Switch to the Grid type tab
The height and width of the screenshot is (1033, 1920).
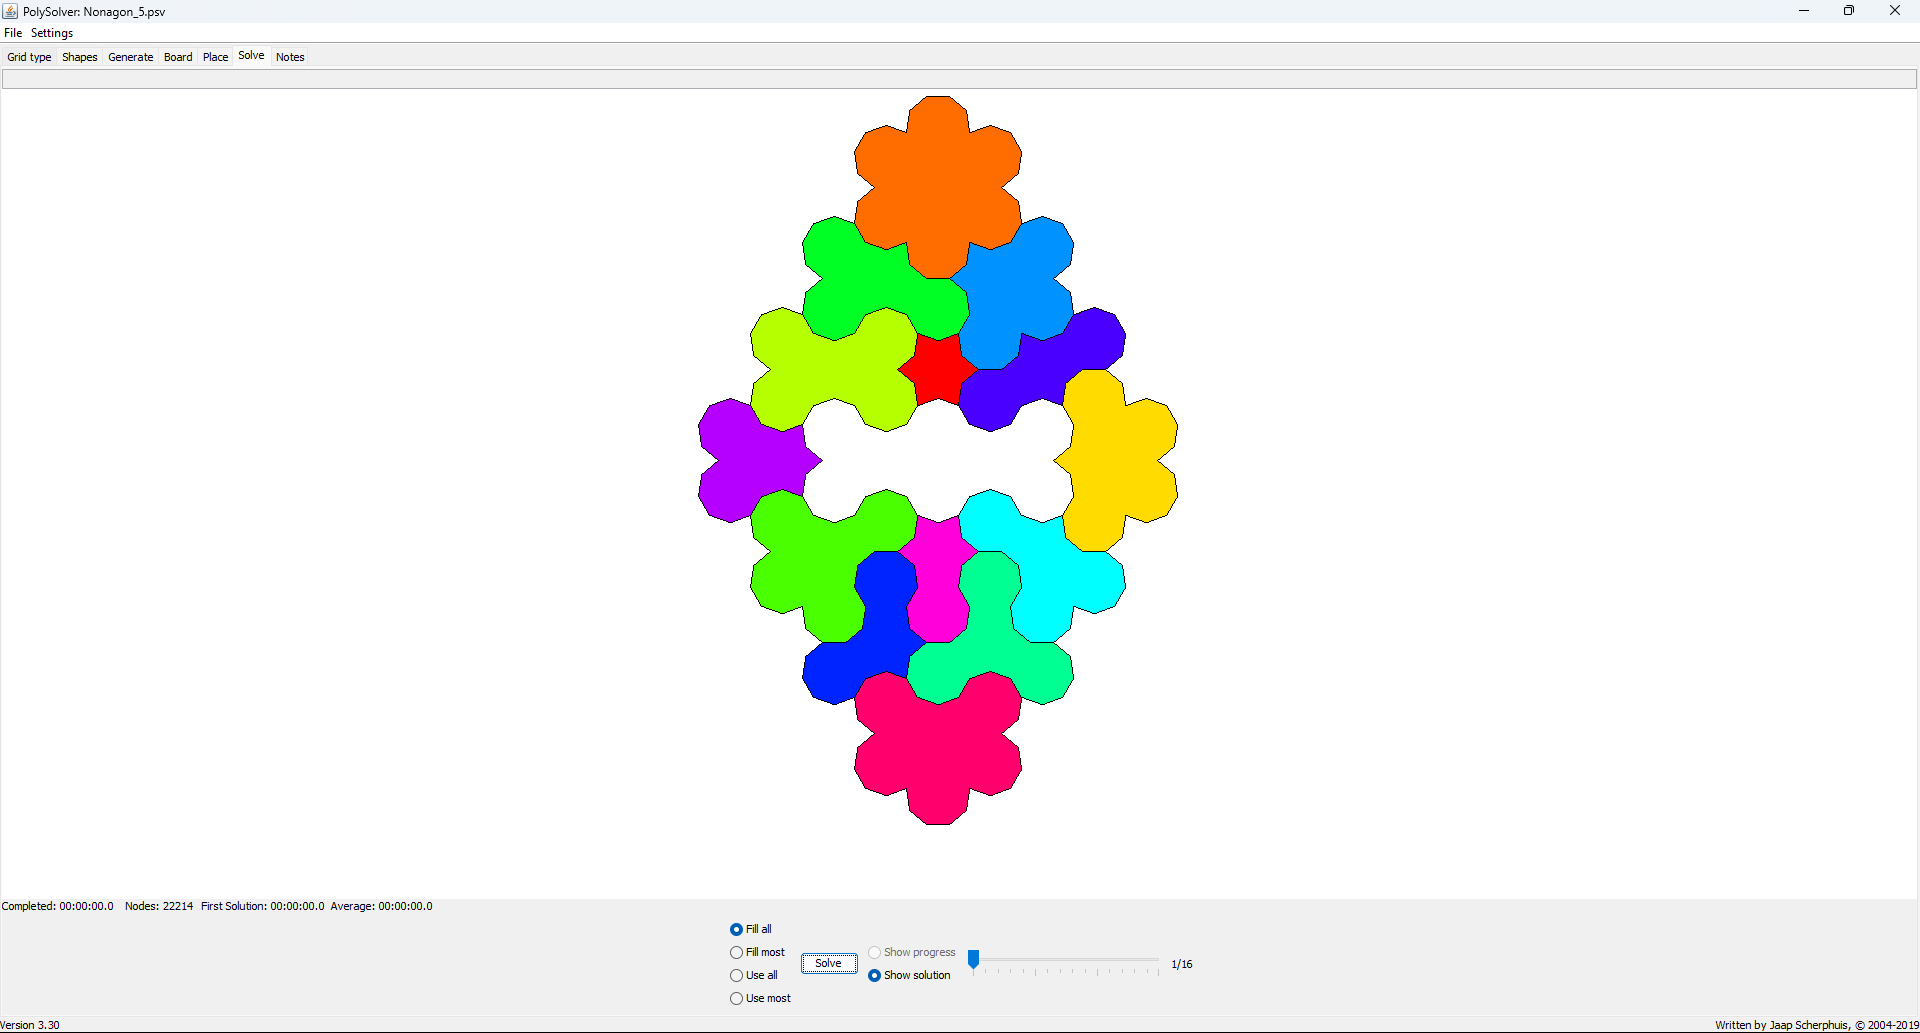(29, 57)
